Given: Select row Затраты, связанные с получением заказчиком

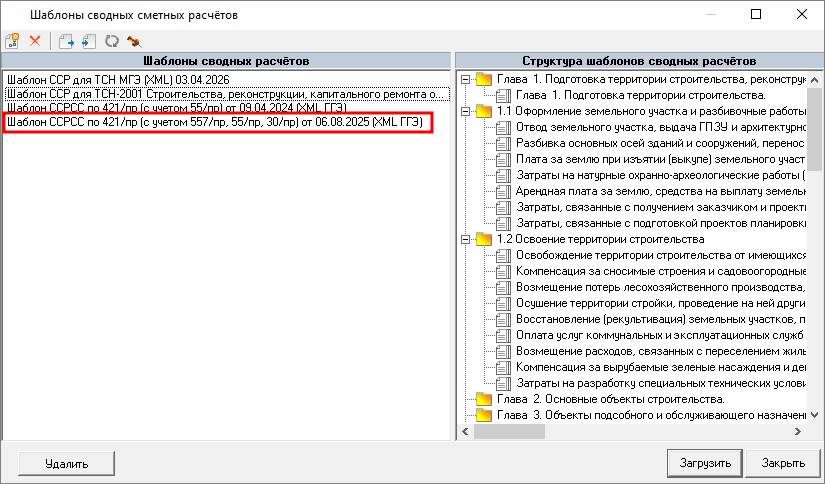Looking at the screenshot, I should tap(661, 207).
